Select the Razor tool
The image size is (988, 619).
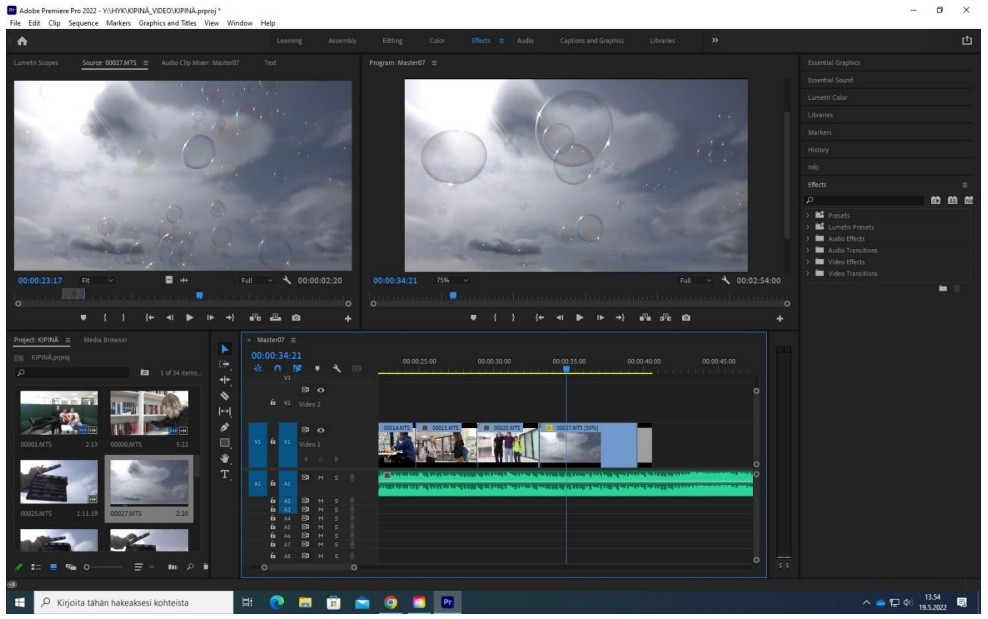(225, 396)
